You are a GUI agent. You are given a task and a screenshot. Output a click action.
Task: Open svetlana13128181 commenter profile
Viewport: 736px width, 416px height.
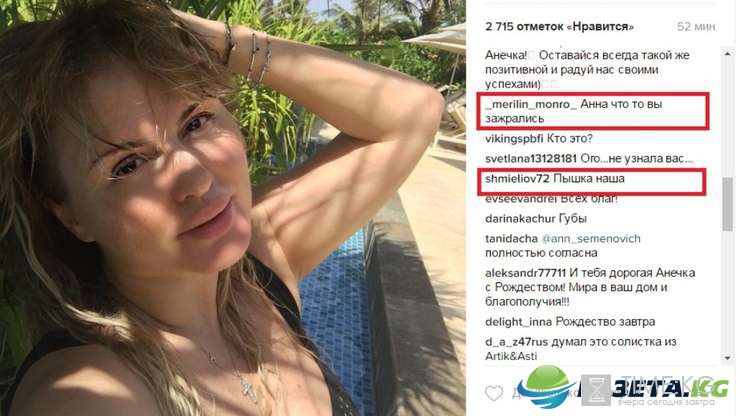531,159
